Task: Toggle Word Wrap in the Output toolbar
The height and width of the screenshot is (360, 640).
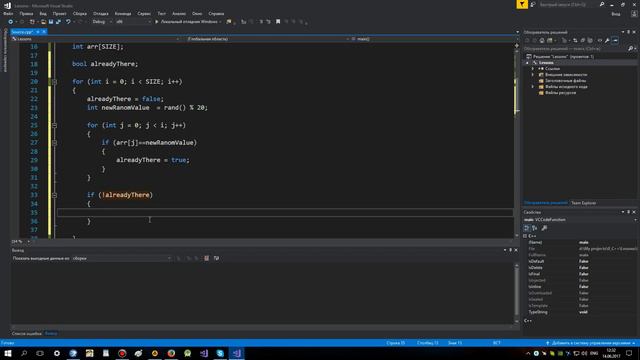Action: (x=216, y=258)
